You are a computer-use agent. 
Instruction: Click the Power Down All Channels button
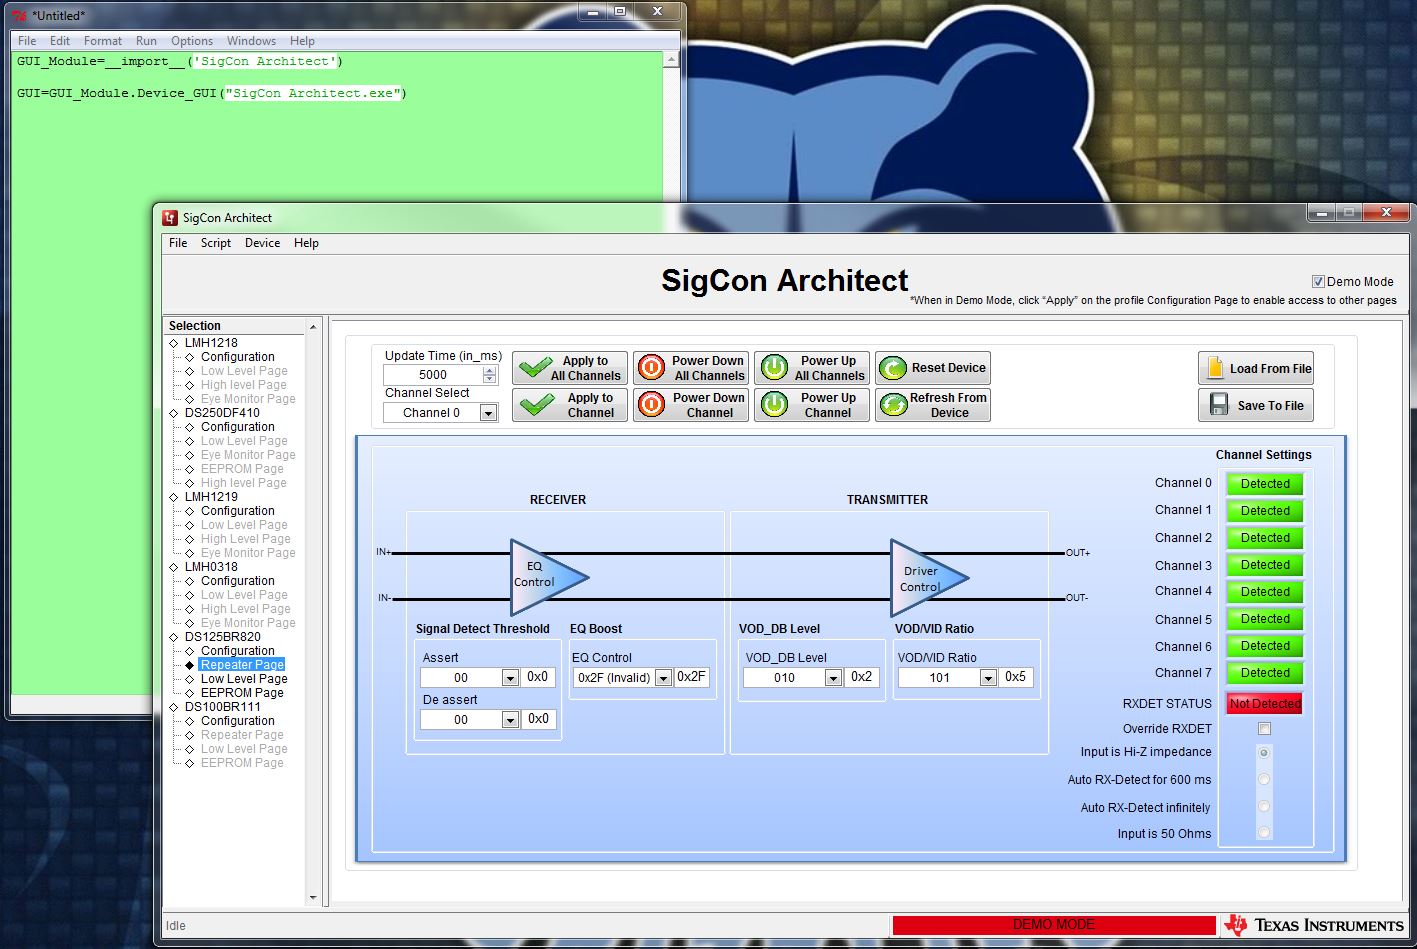click(x=691, y=368)
